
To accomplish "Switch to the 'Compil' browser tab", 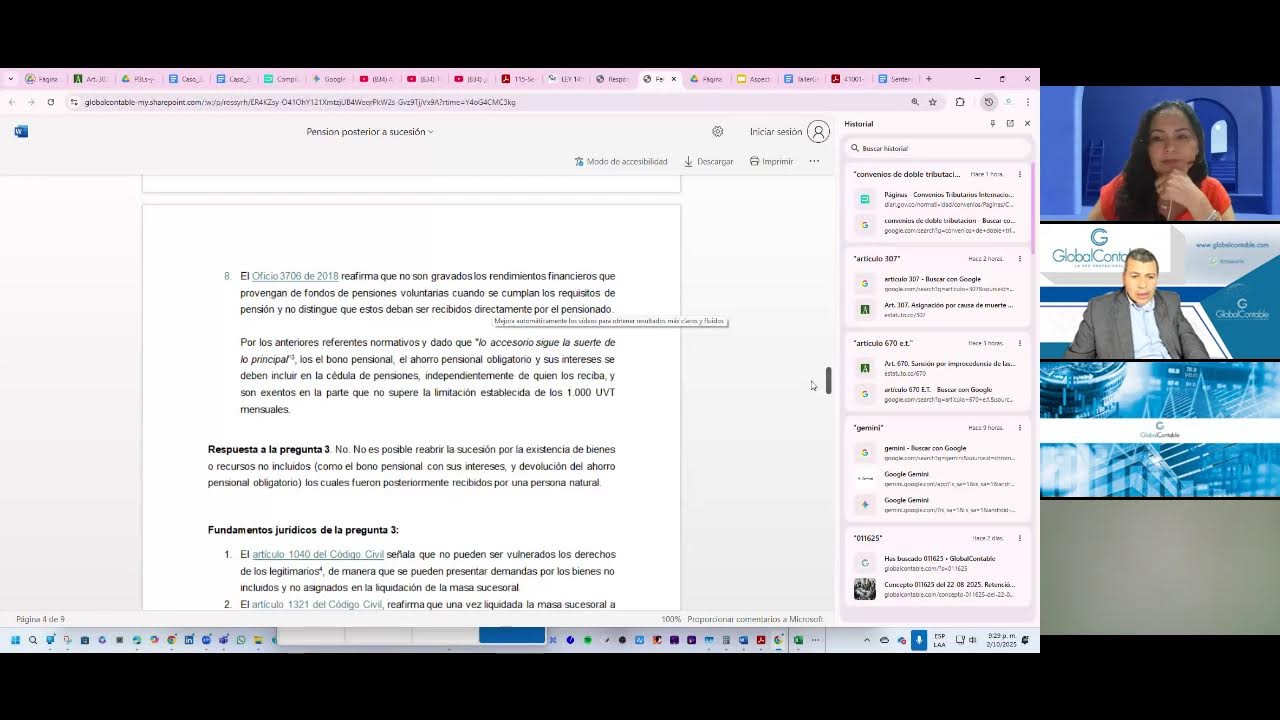I will point(281,79).
